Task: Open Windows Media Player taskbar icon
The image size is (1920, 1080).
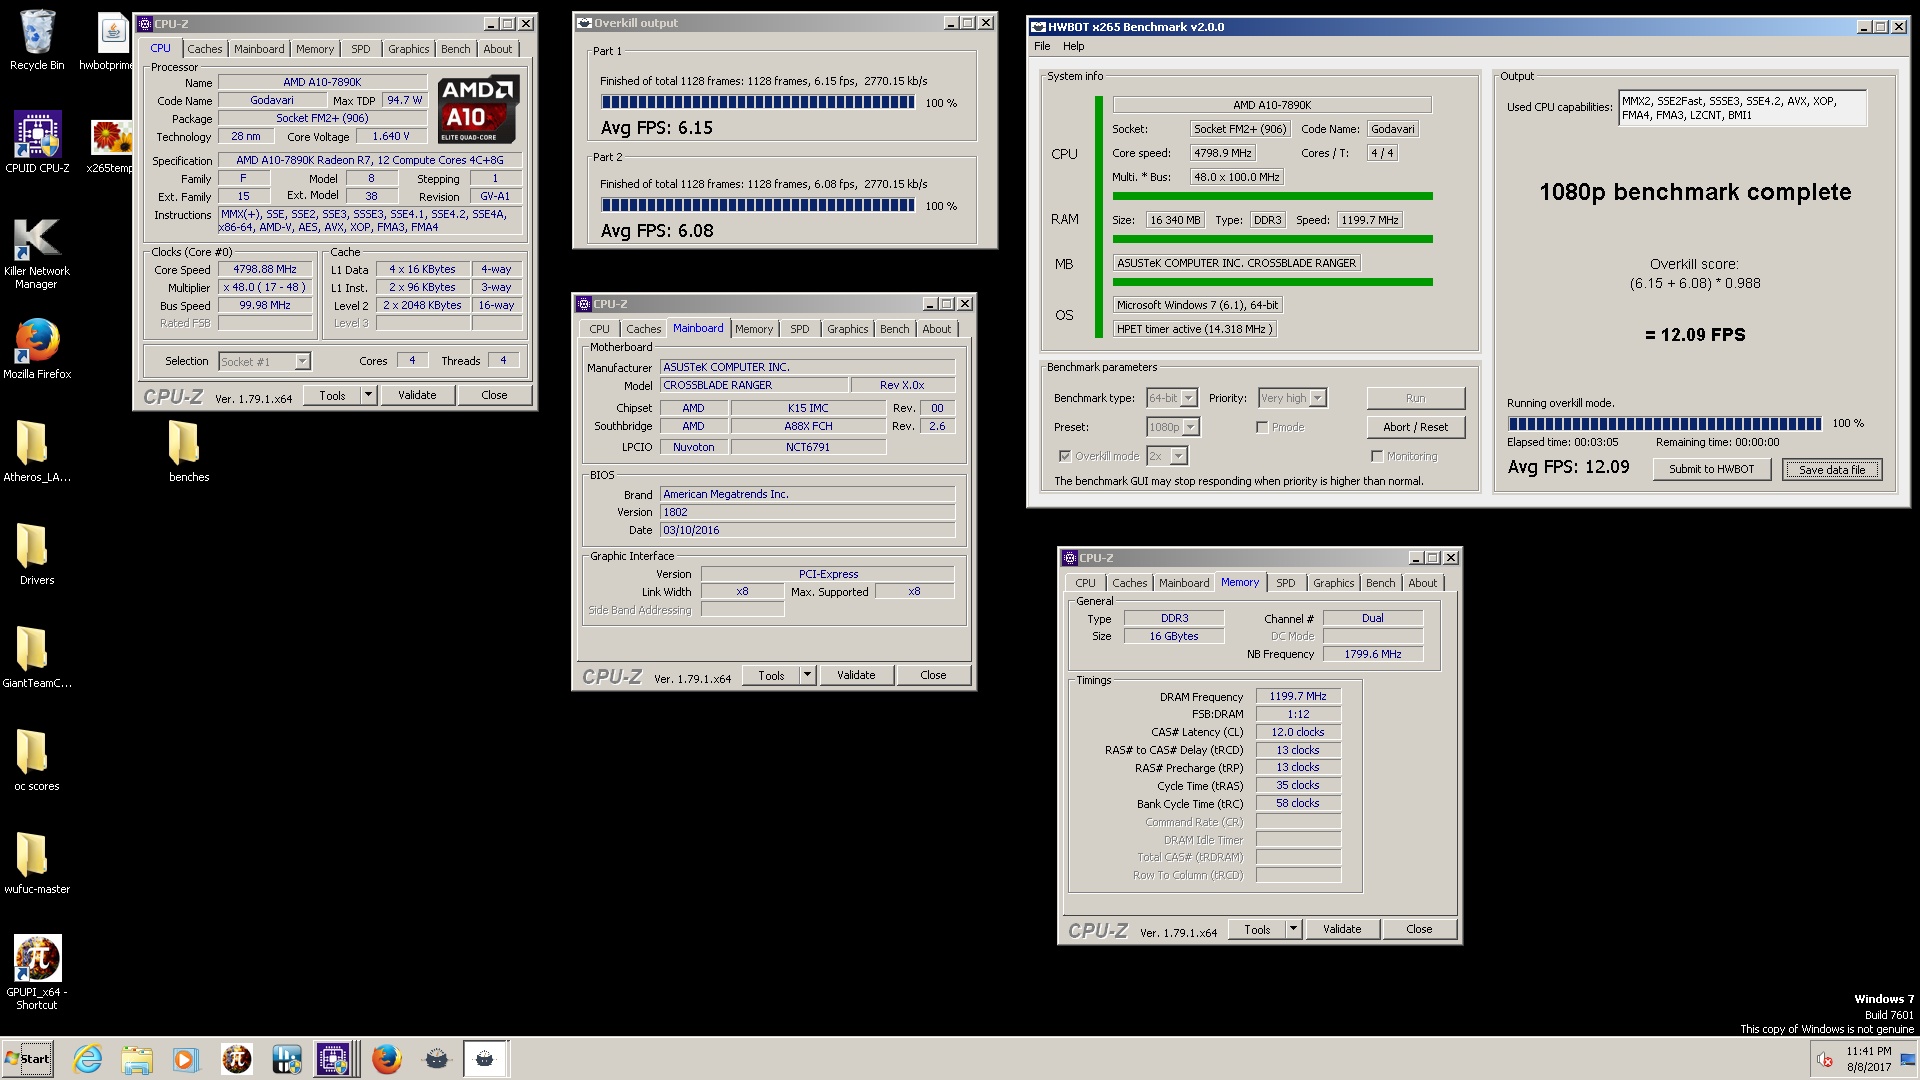Action: [x=186, y=1059]
